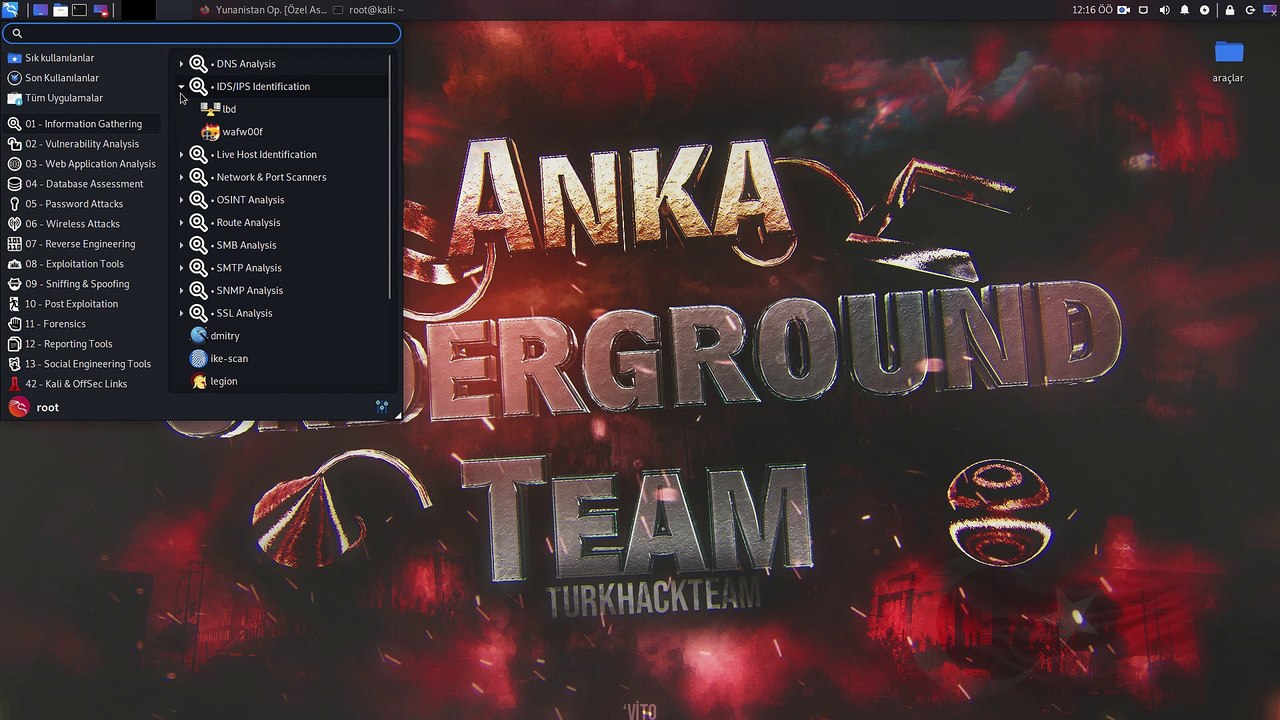The width and height of the screenshot is (1280, 720).
Task: Click the OSINT Analysis label
Action: pos(248,200)
